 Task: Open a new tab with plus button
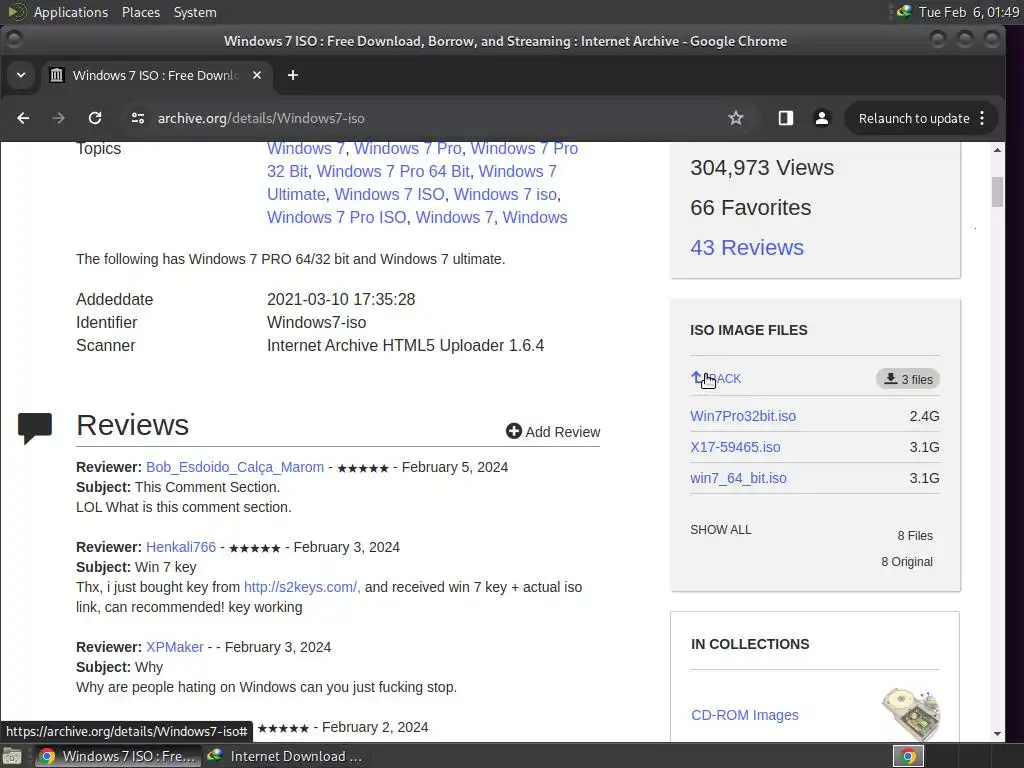(293, 75)
